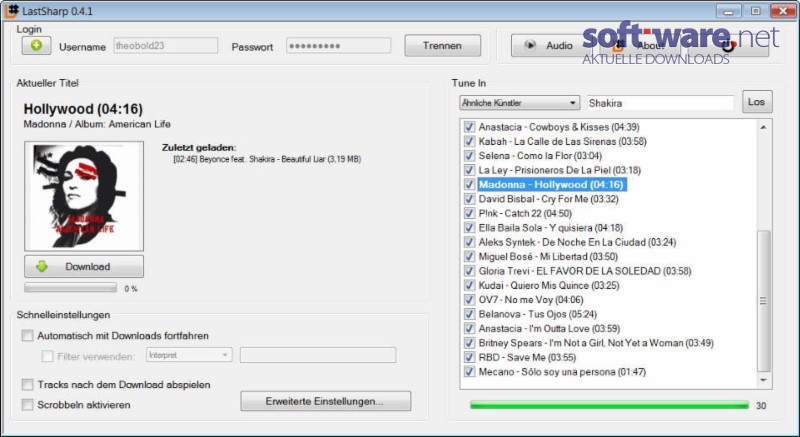Click the green progress bar beside 30
Screen dimensions: 800x437
coord(609,405)
